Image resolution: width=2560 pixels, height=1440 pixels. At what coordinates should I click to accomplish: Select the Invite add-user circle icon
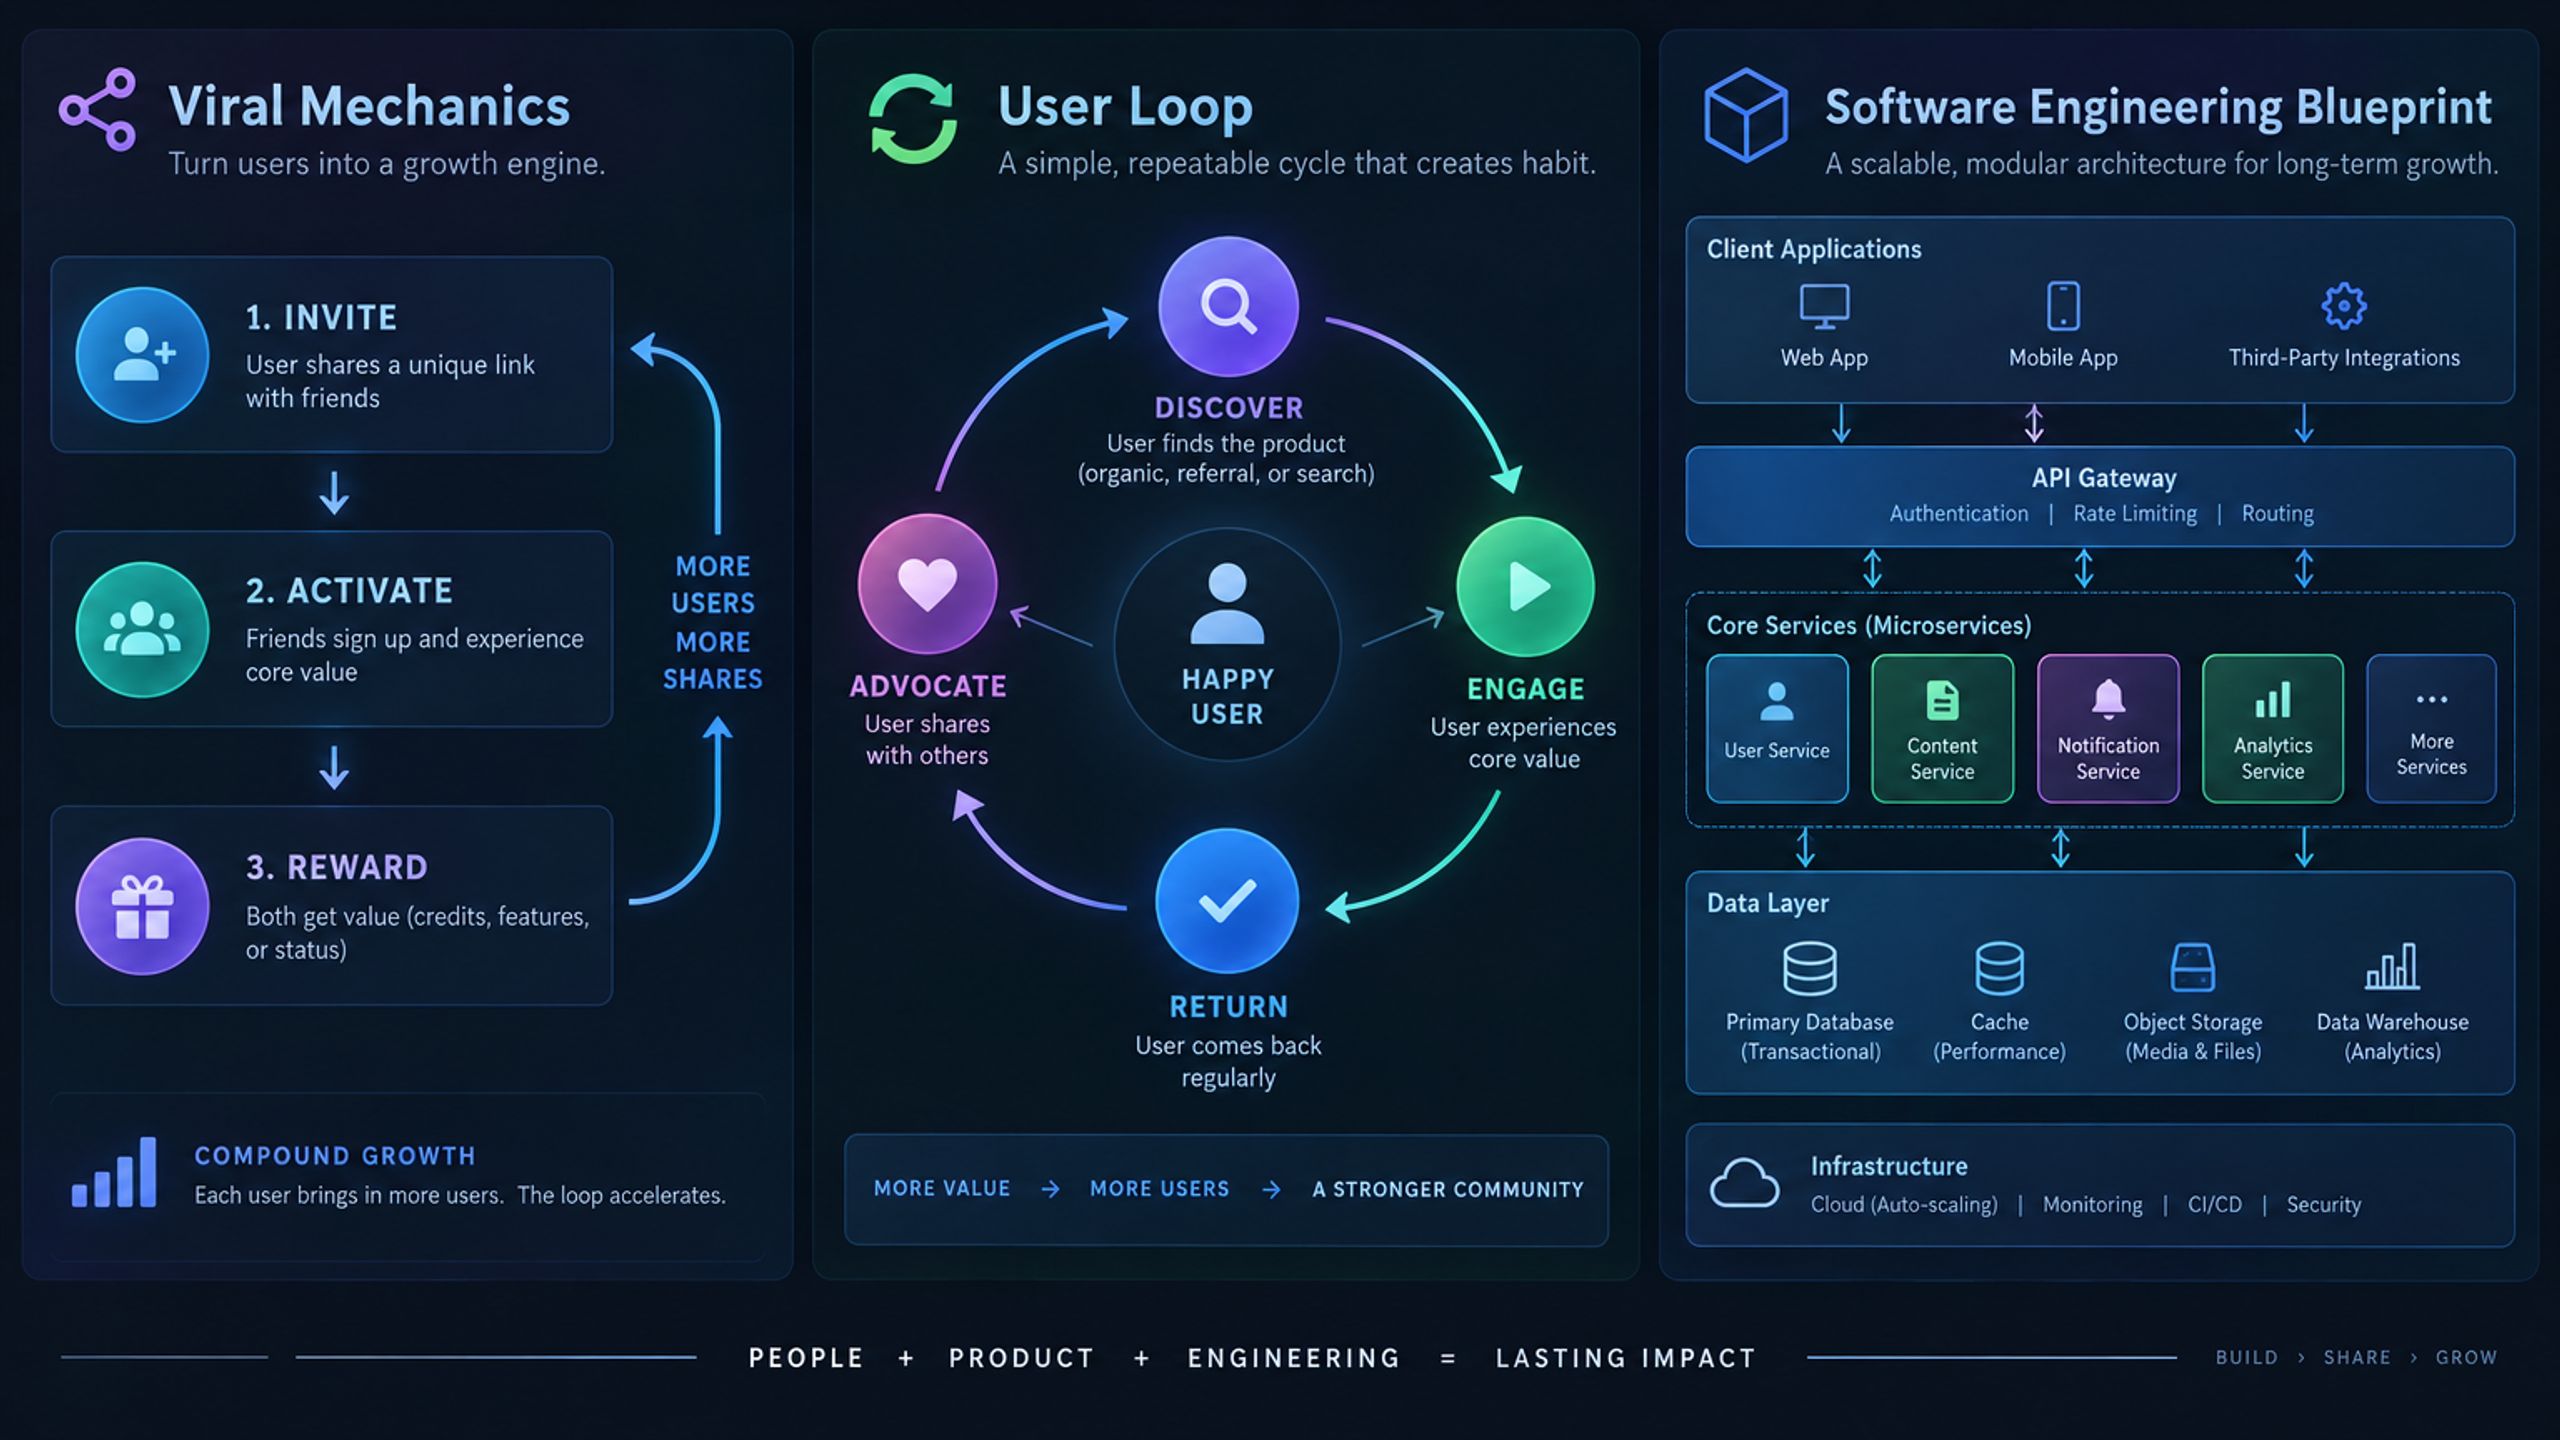[142, 355]
